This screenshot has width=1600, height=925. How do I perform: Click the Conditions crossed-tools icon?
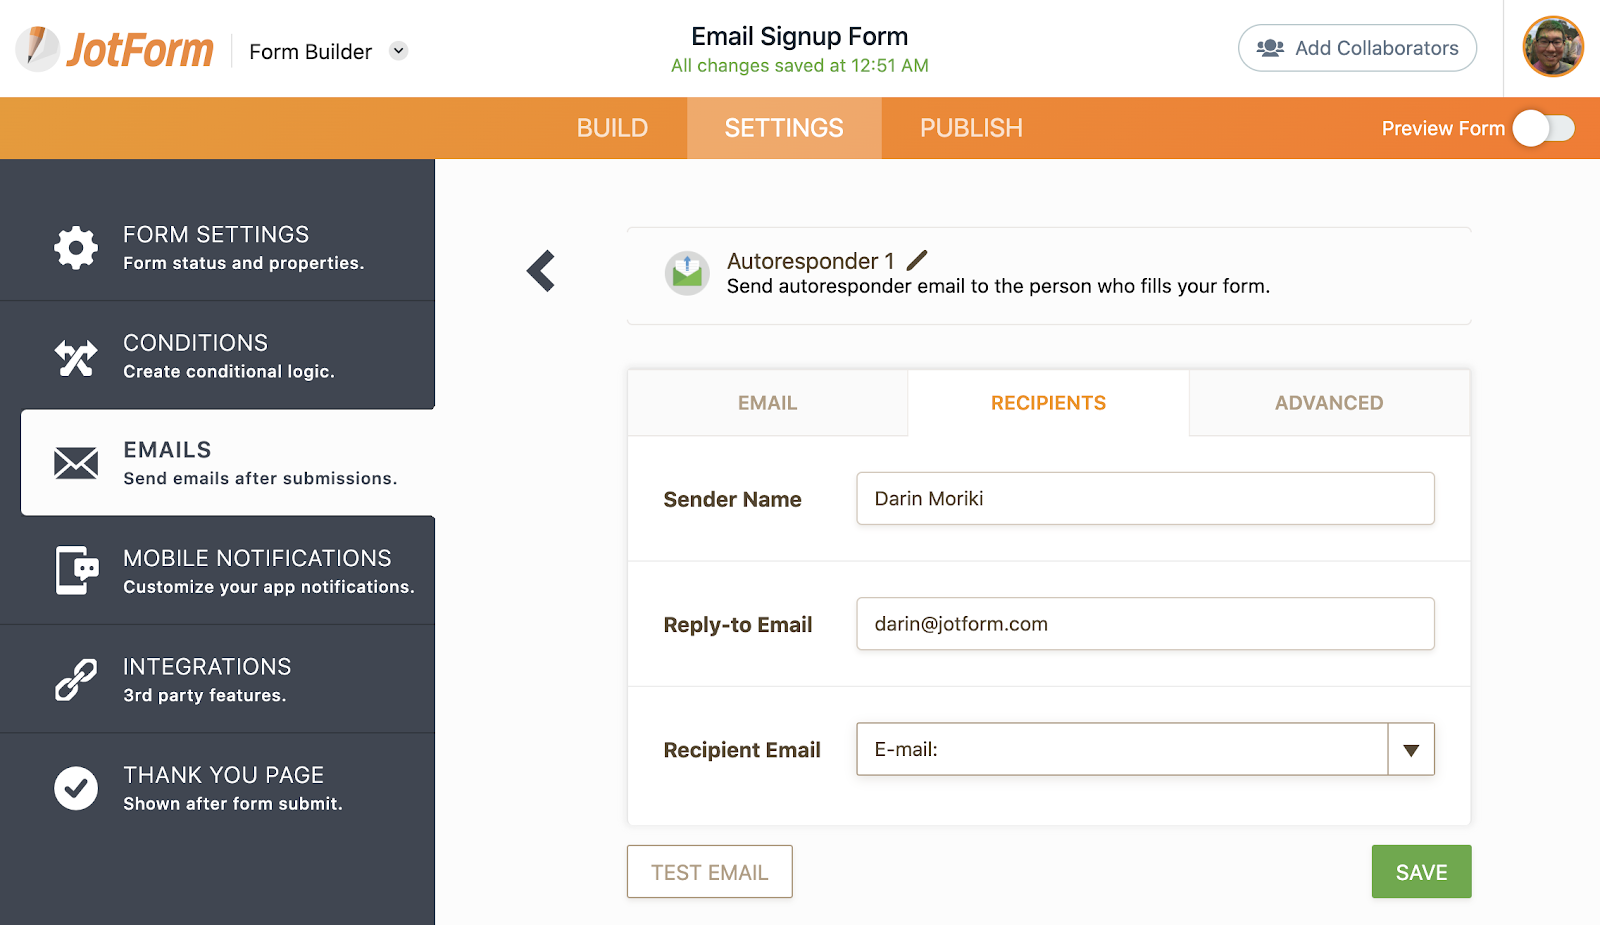tap(76, 357)
